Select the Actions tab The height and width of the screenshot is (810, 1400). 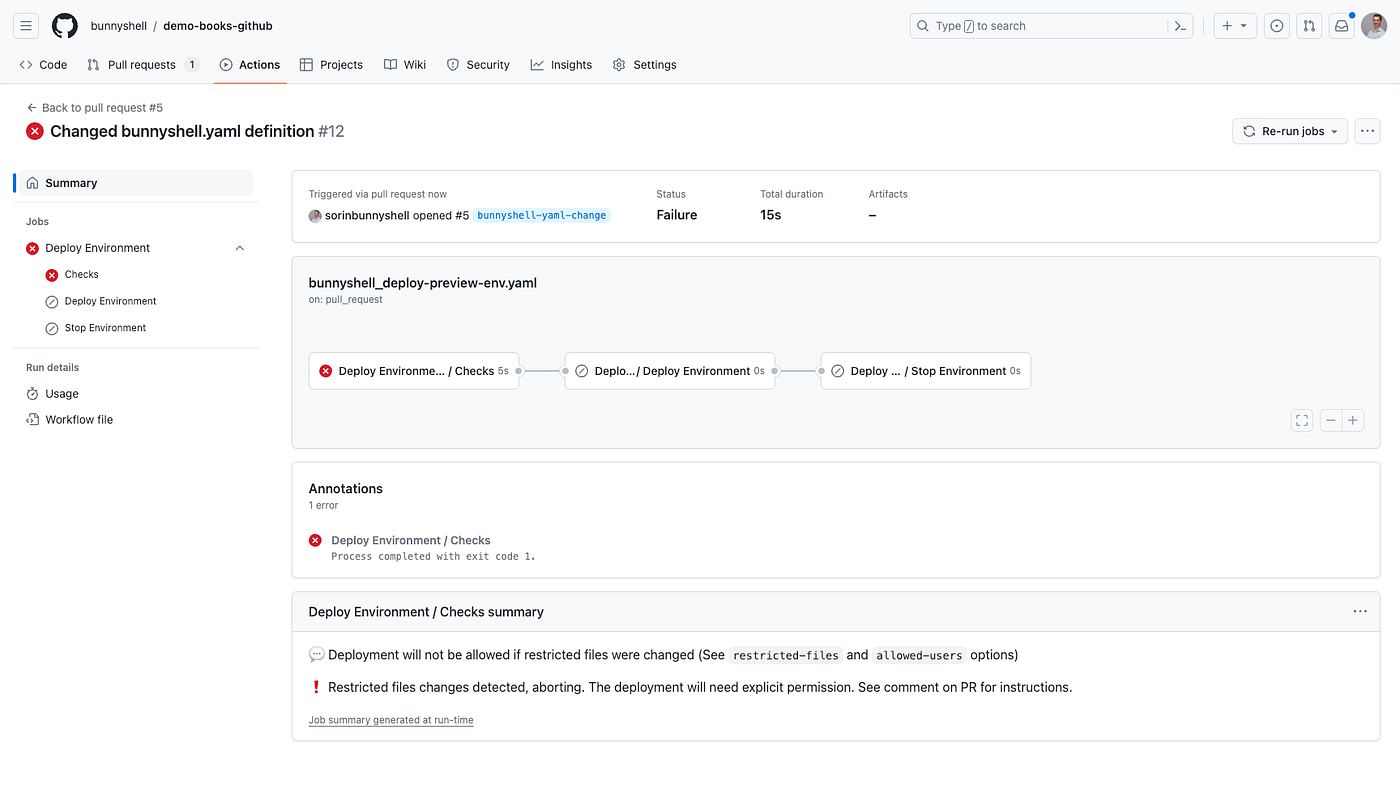pos(250,64)
